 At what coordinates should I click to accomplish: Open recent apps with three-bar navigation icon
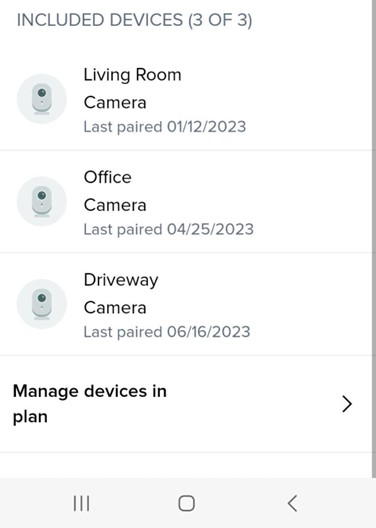click(x=81, y=503)
